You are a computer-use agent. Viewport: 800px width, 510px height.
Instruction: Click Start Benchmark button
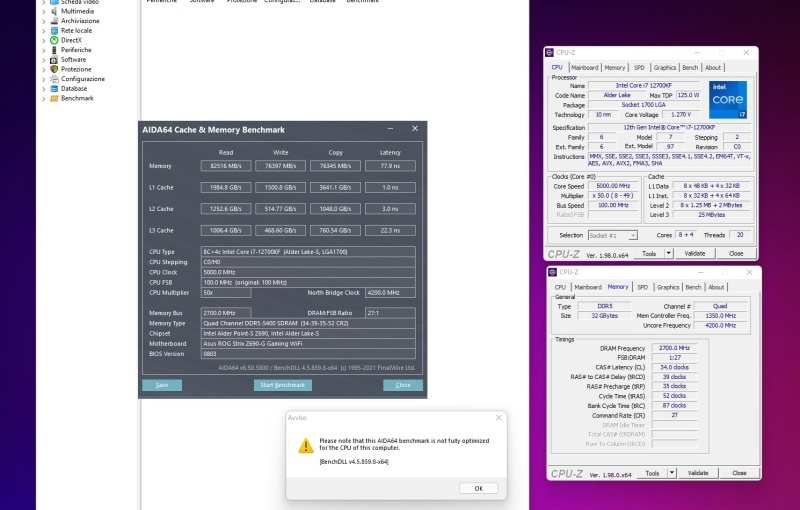tap(283, 385)
